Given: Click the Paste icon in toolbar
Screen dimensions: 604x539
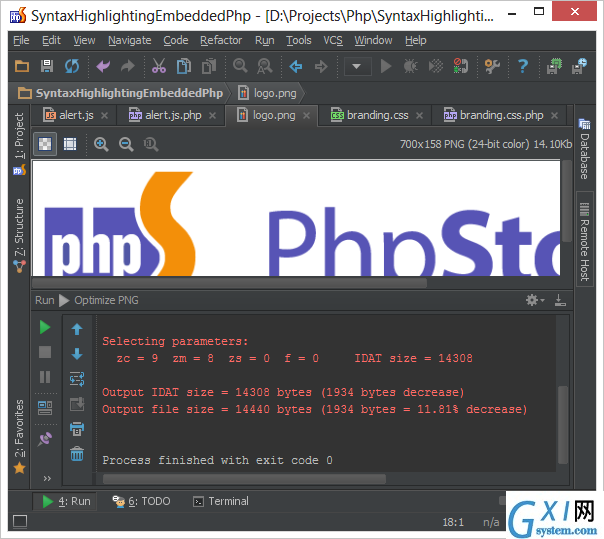Looking at the screenshot, I should pos(209,66).
